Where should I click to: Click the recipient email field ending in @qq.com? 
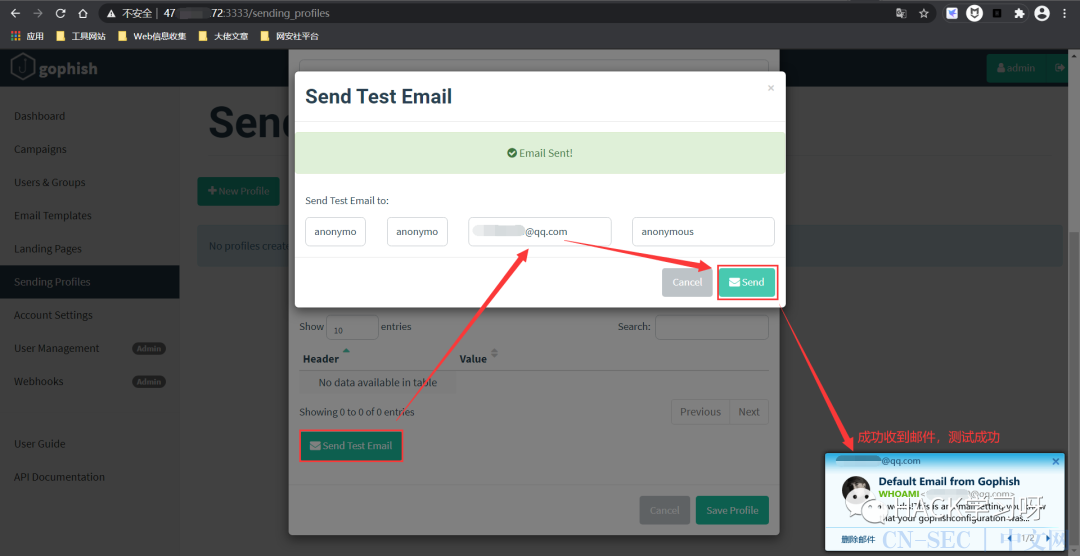539,232
